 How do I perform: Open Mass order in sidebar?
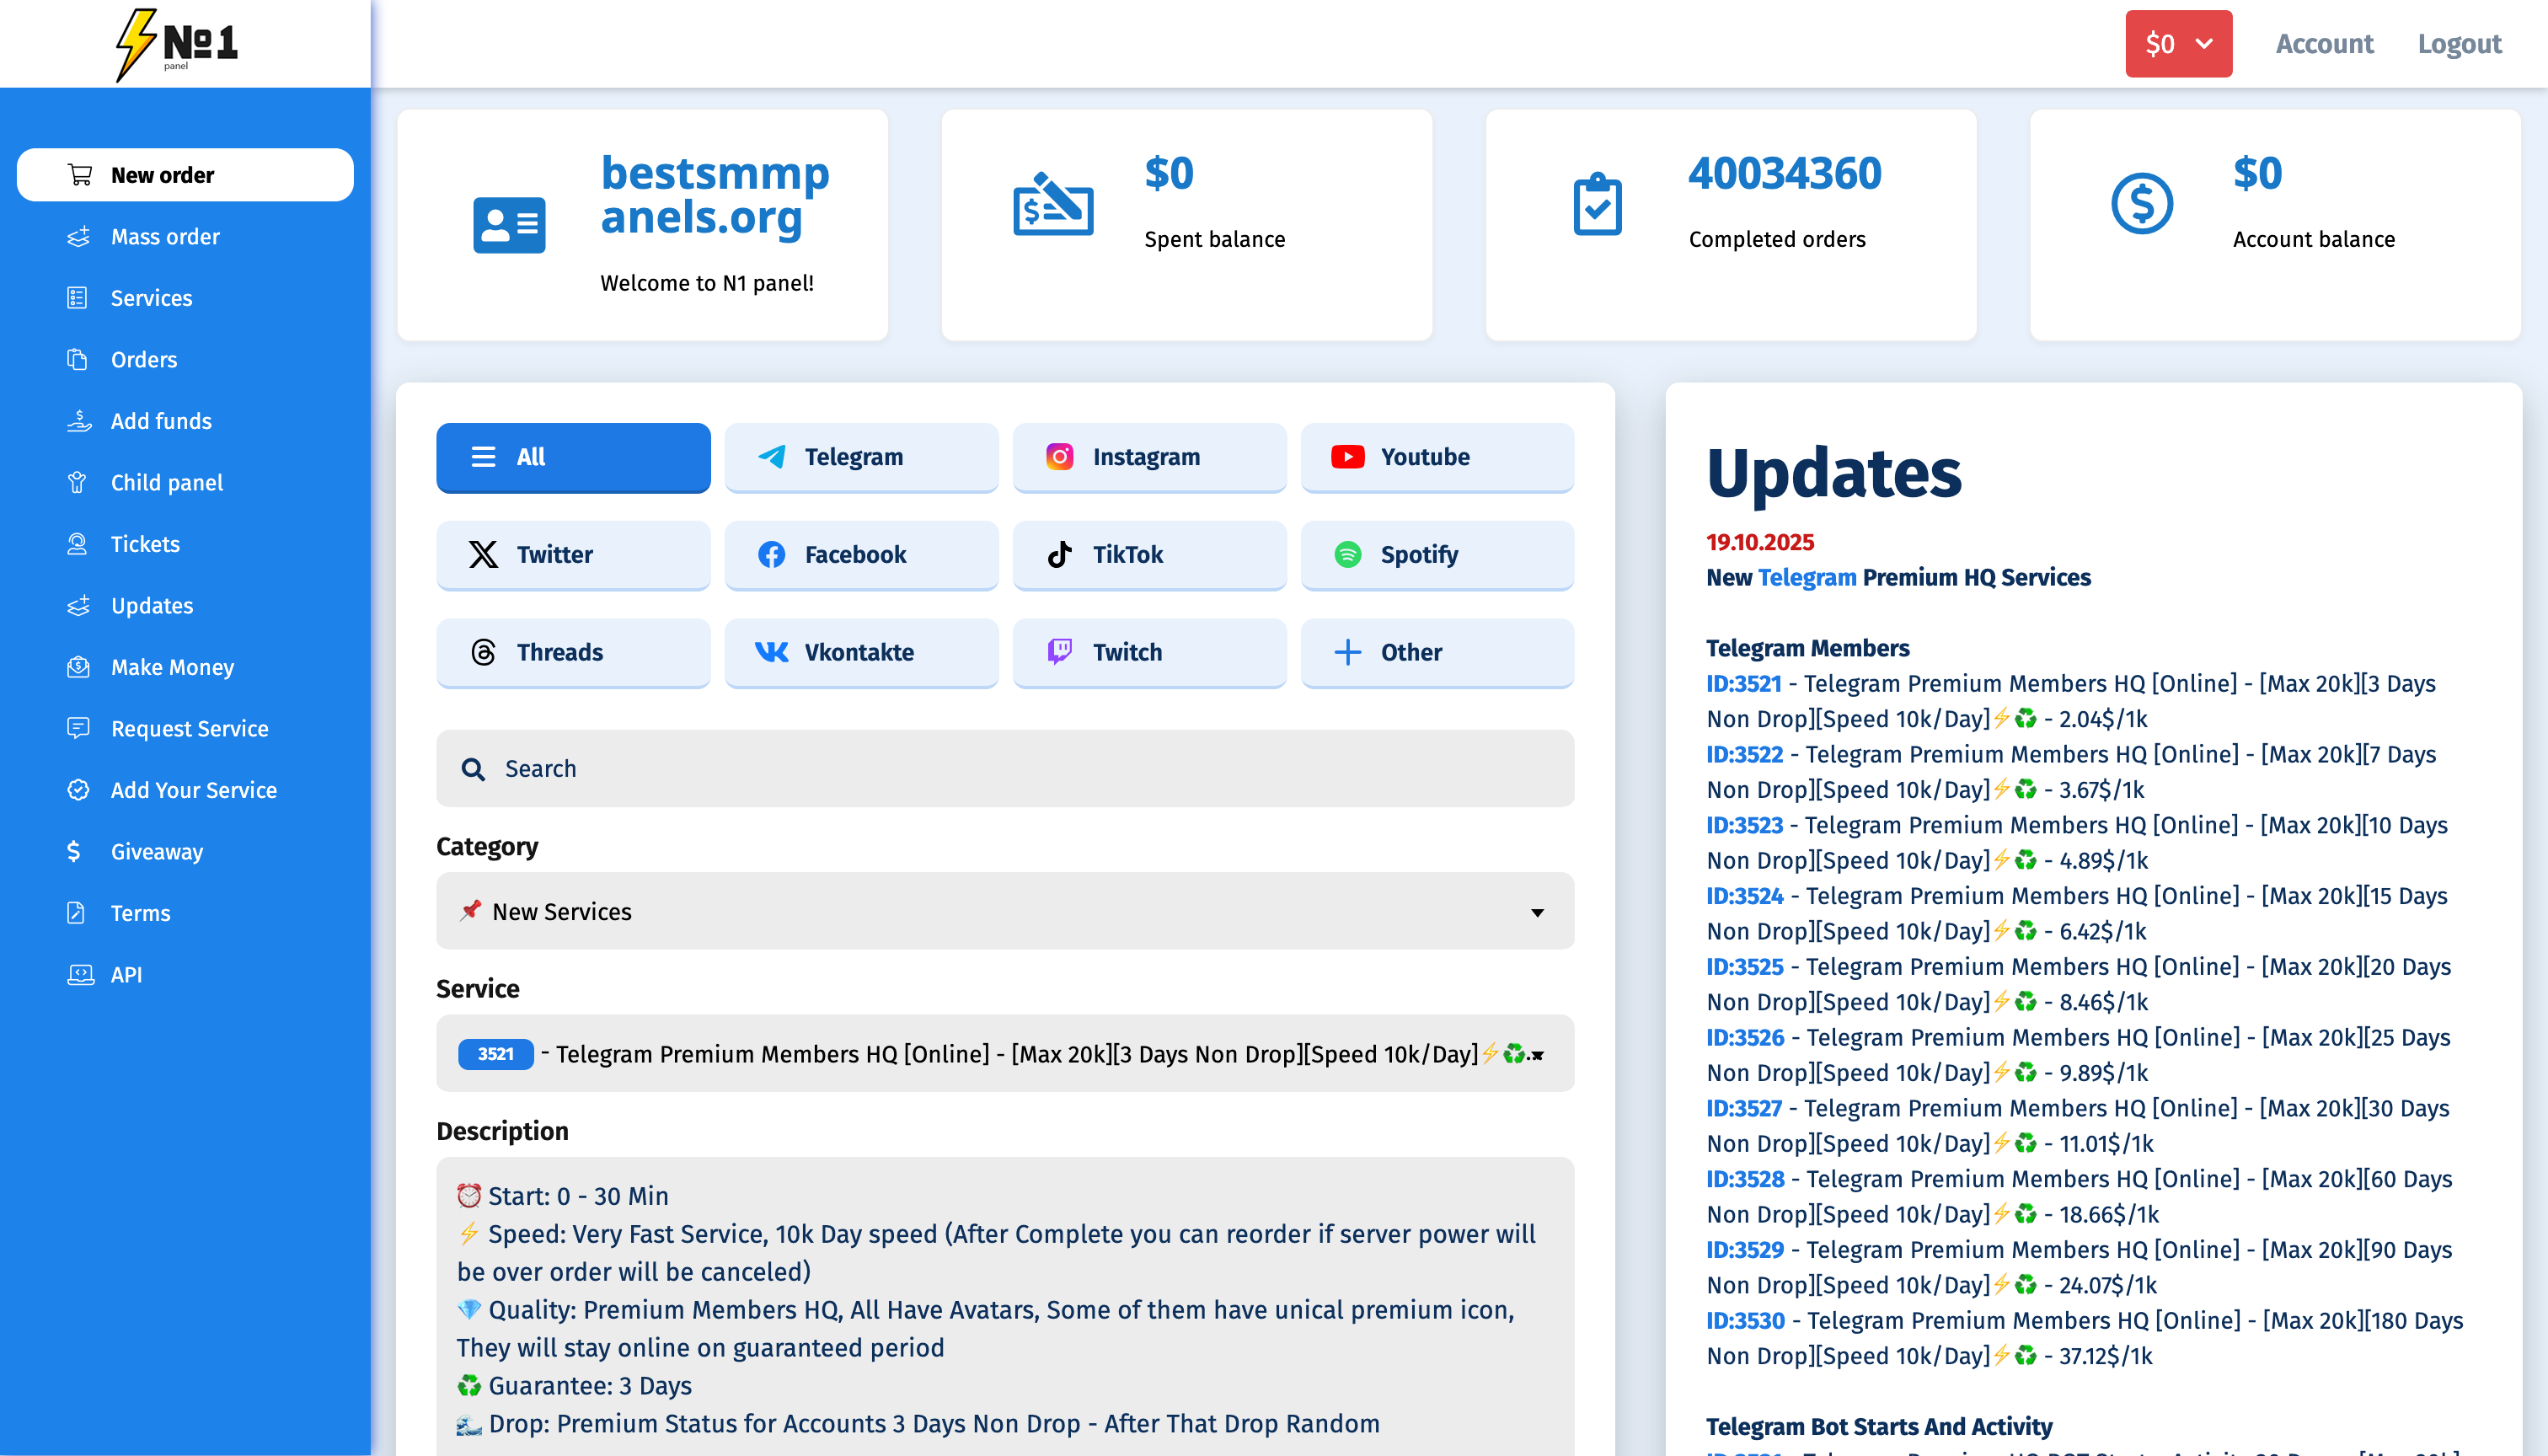point(165,237)
